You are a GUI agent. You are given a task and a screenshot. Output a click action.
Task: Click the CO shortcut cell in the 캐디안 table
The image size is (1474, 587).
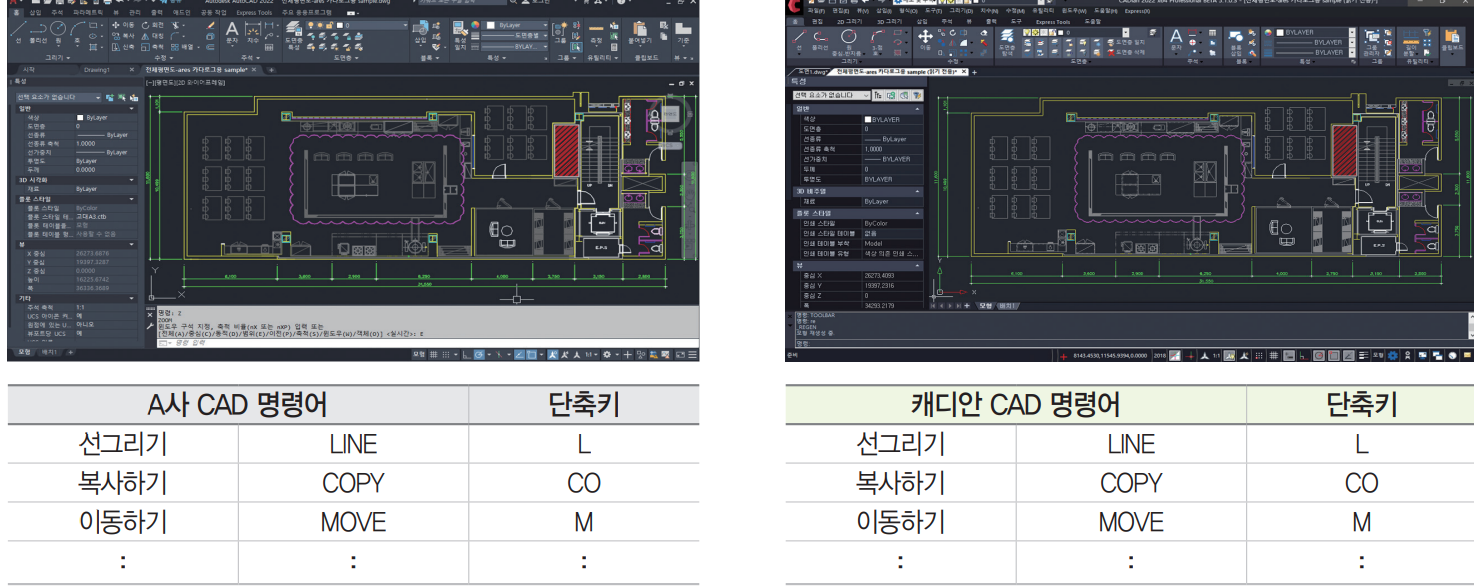[1361, 483]
